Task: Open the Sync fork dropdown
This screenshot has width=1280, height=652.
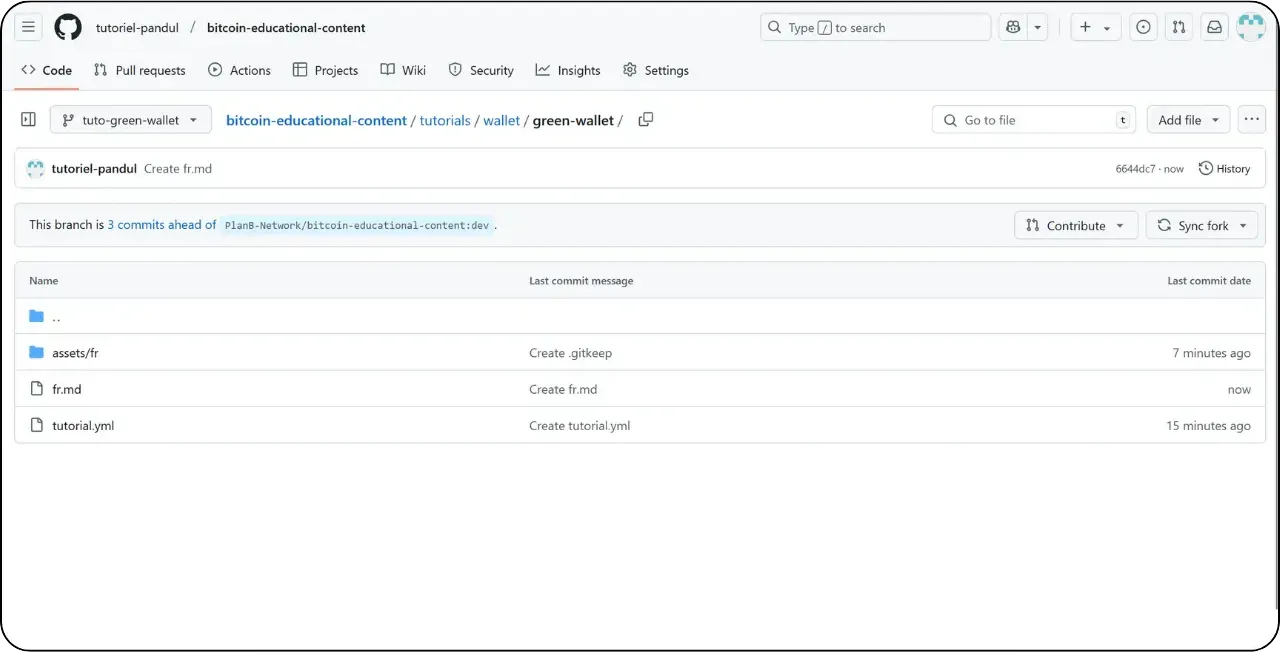Action: [1202, 225]
